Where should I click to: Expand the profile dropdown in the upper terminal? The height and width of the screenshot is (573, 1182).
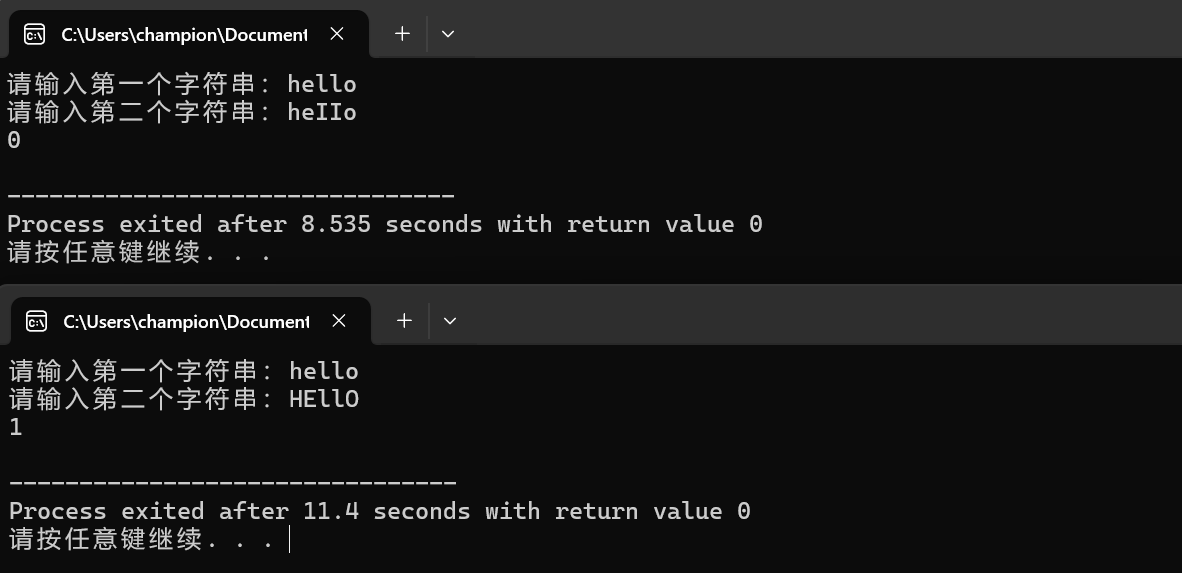[x=448, y=34]
